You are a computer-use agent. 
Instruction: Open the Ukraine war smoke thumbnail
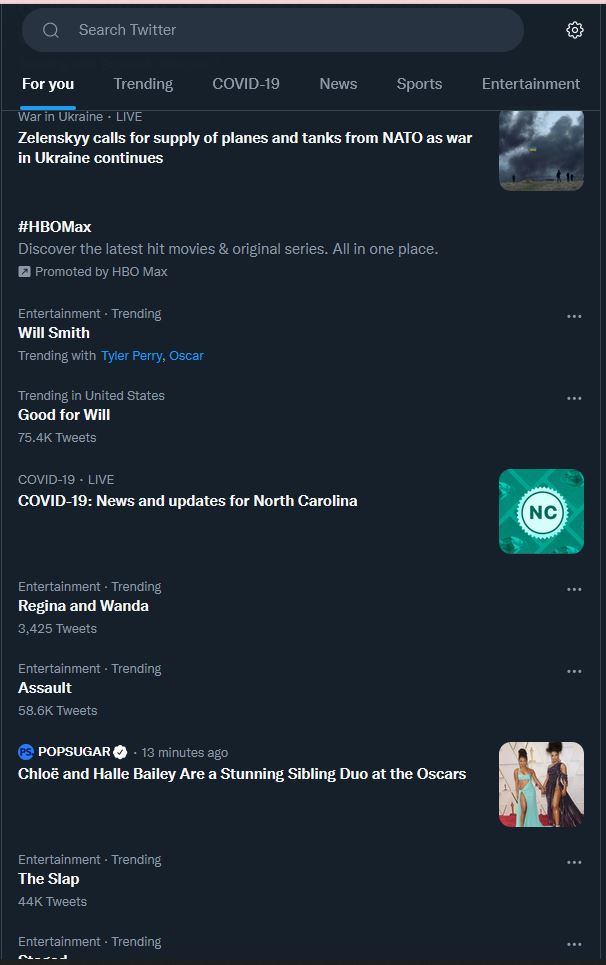tap(541, 149)
